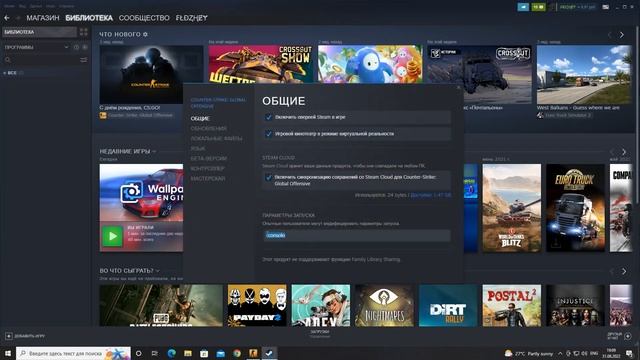Select БЕТА-ВЕРСИИ in properties sidebar
The height and width of the screenshot is (360, 640).
209,158
